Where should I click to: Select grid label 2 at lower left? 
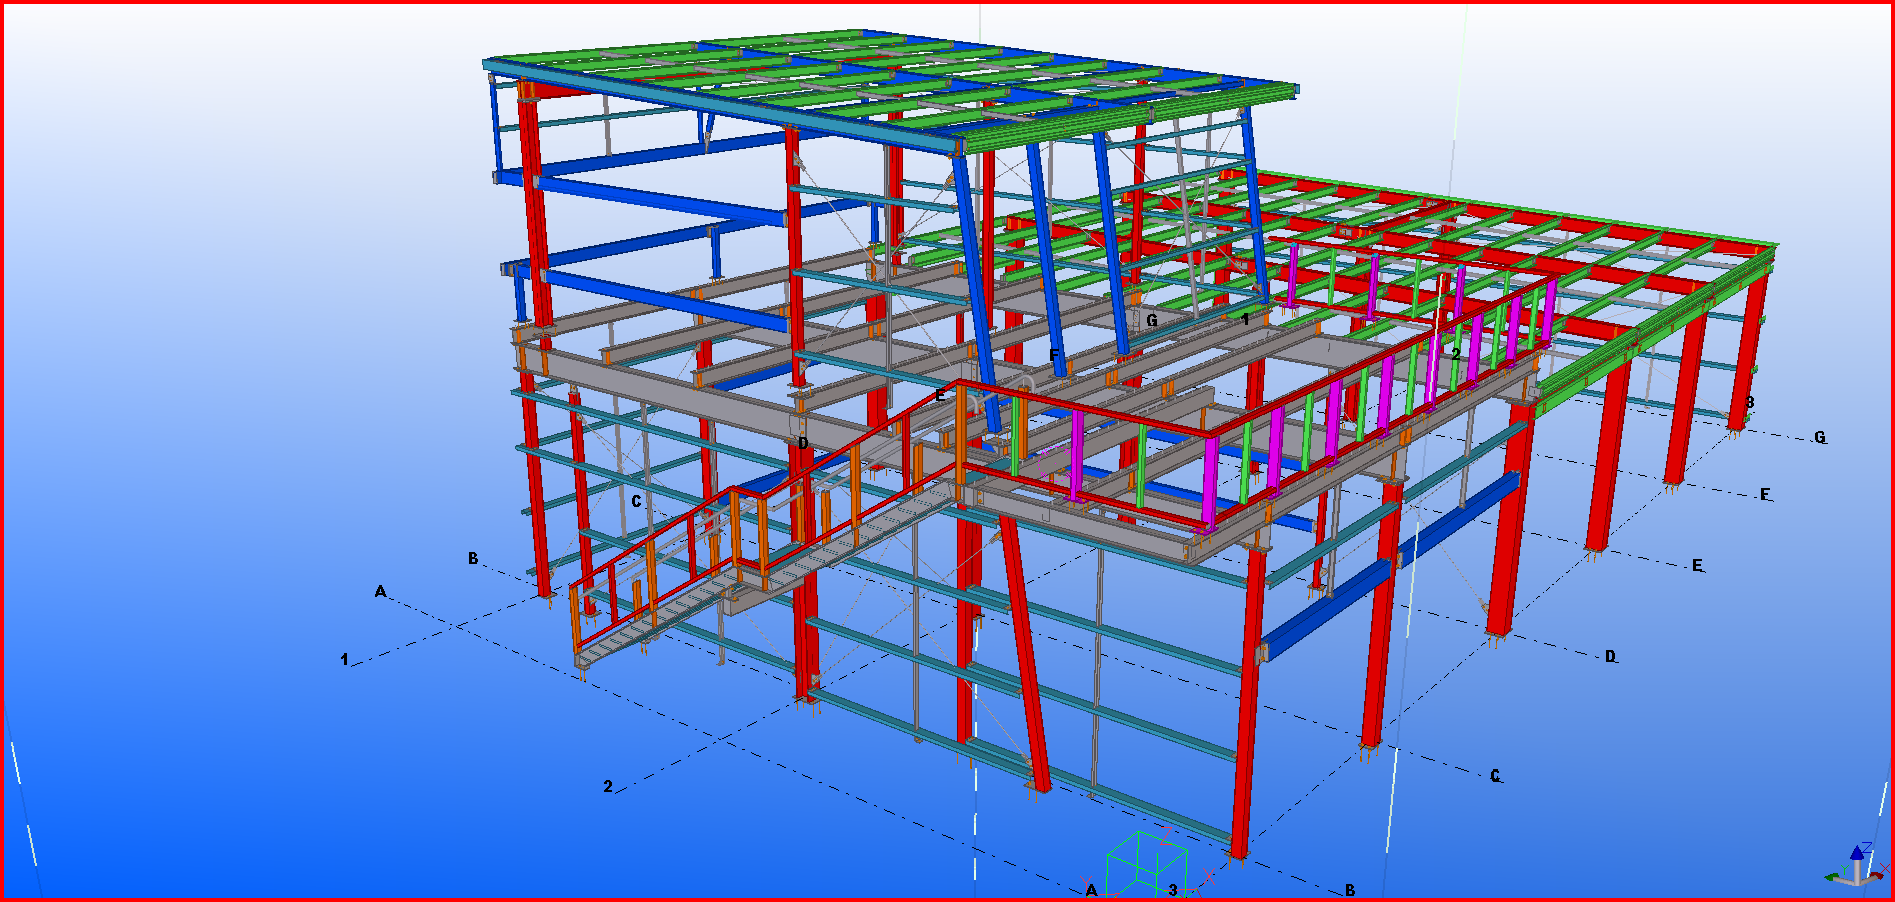point(608,787)
